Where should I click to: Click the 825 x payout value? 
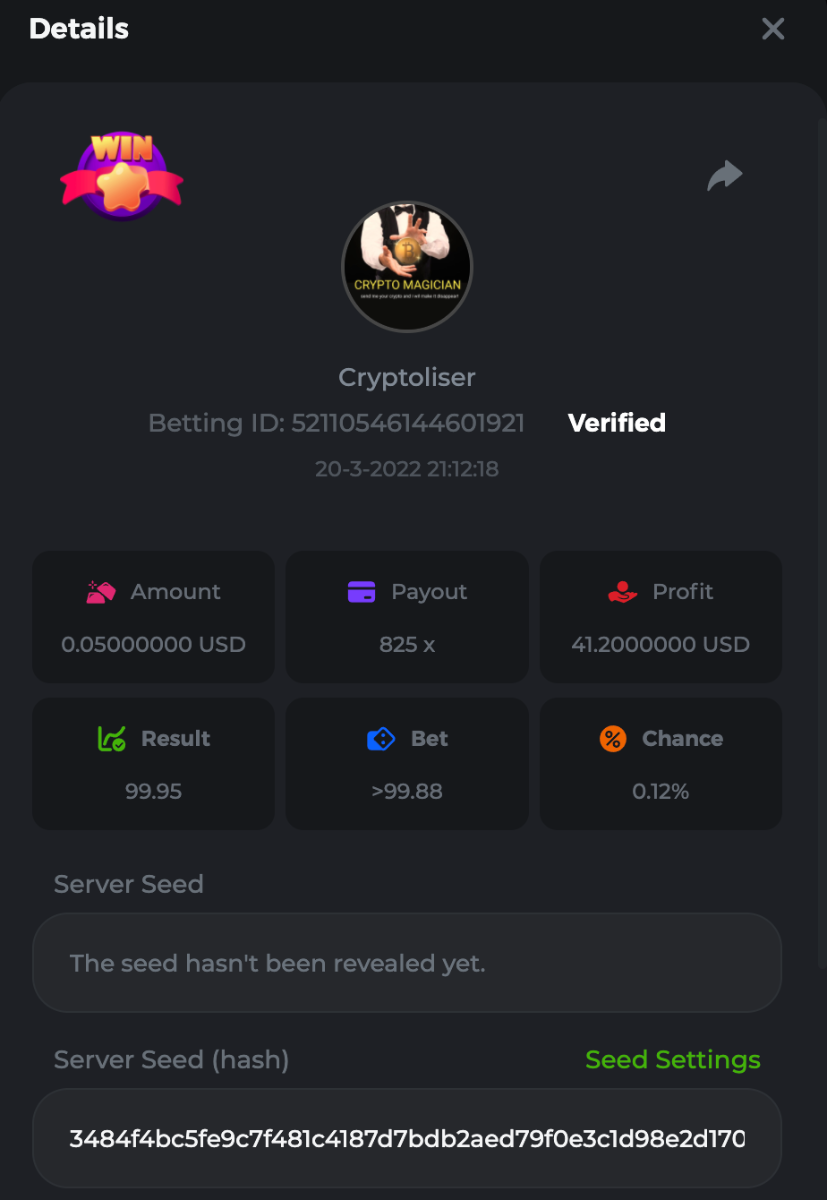coord(407,644)
